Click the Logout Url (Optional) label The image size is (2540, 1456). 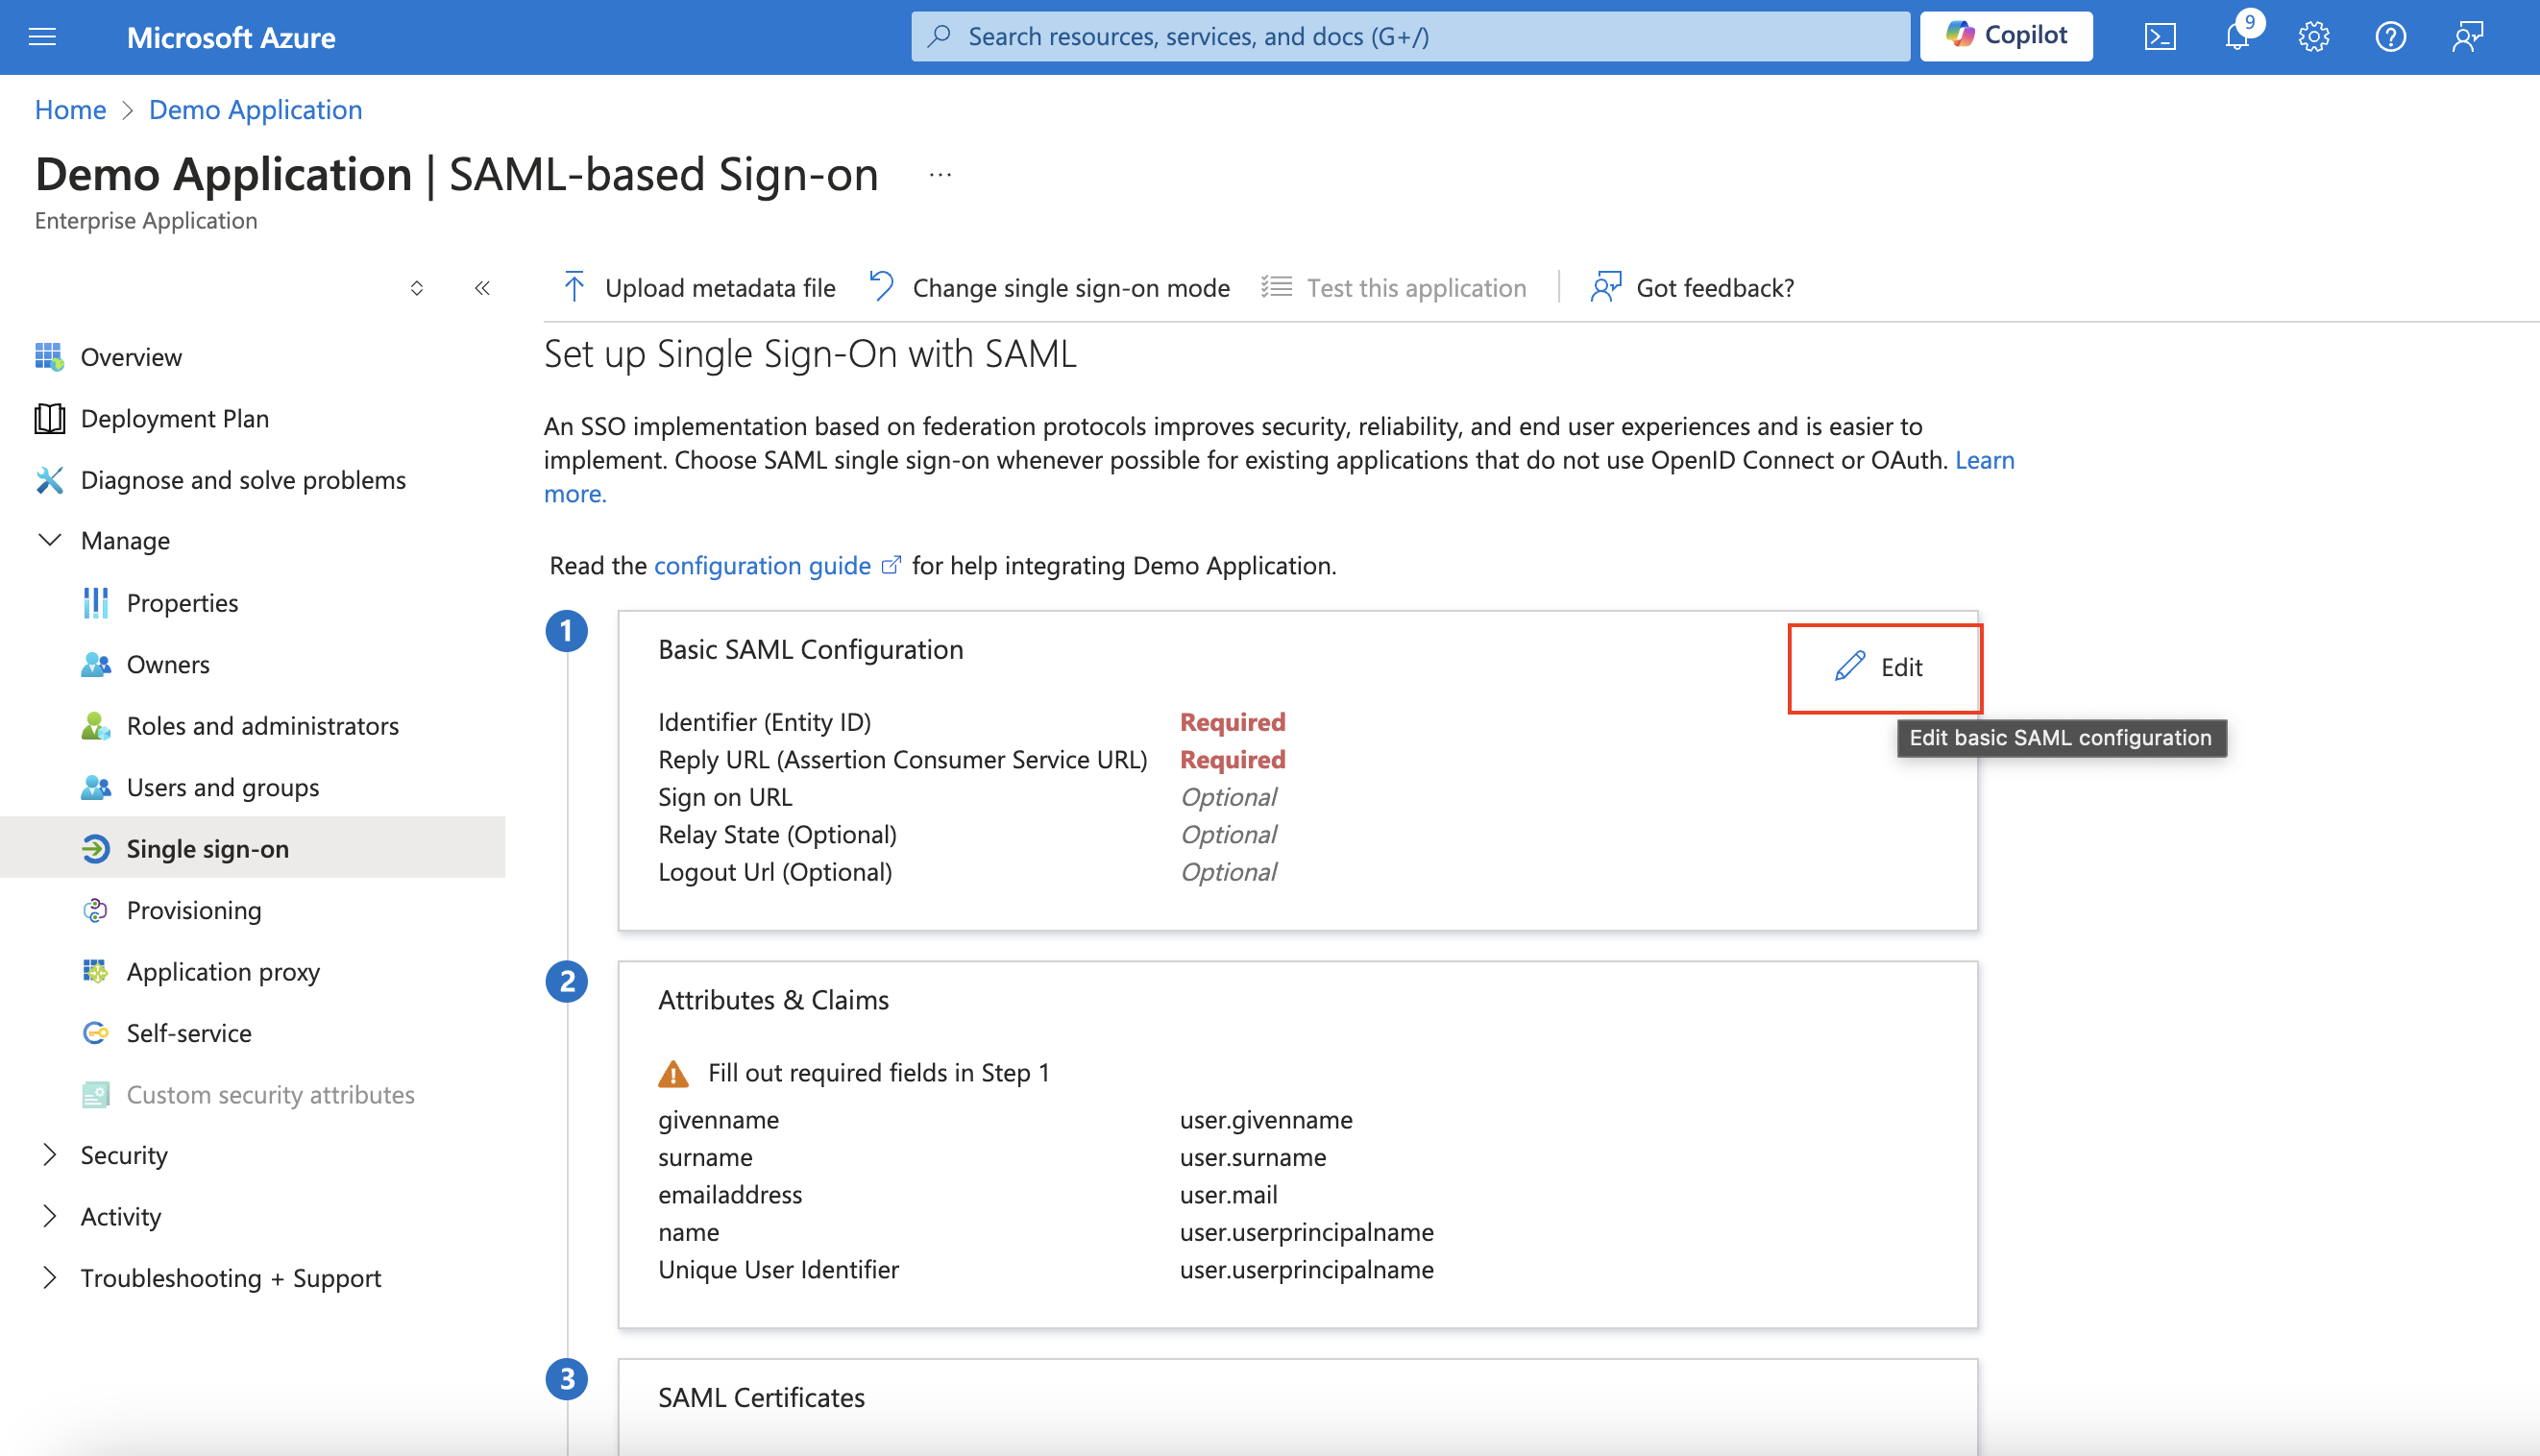(x=775, y=872)
